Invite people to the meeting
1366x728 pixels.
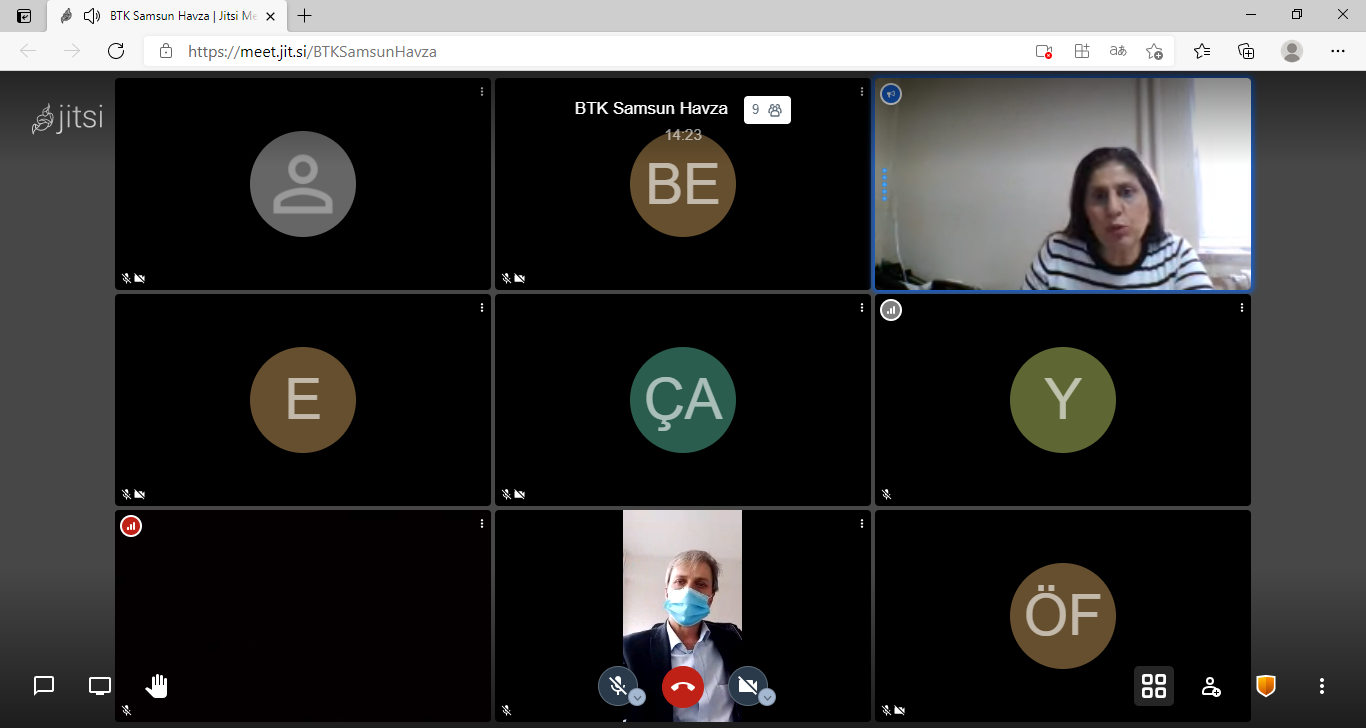point(1211,686)
